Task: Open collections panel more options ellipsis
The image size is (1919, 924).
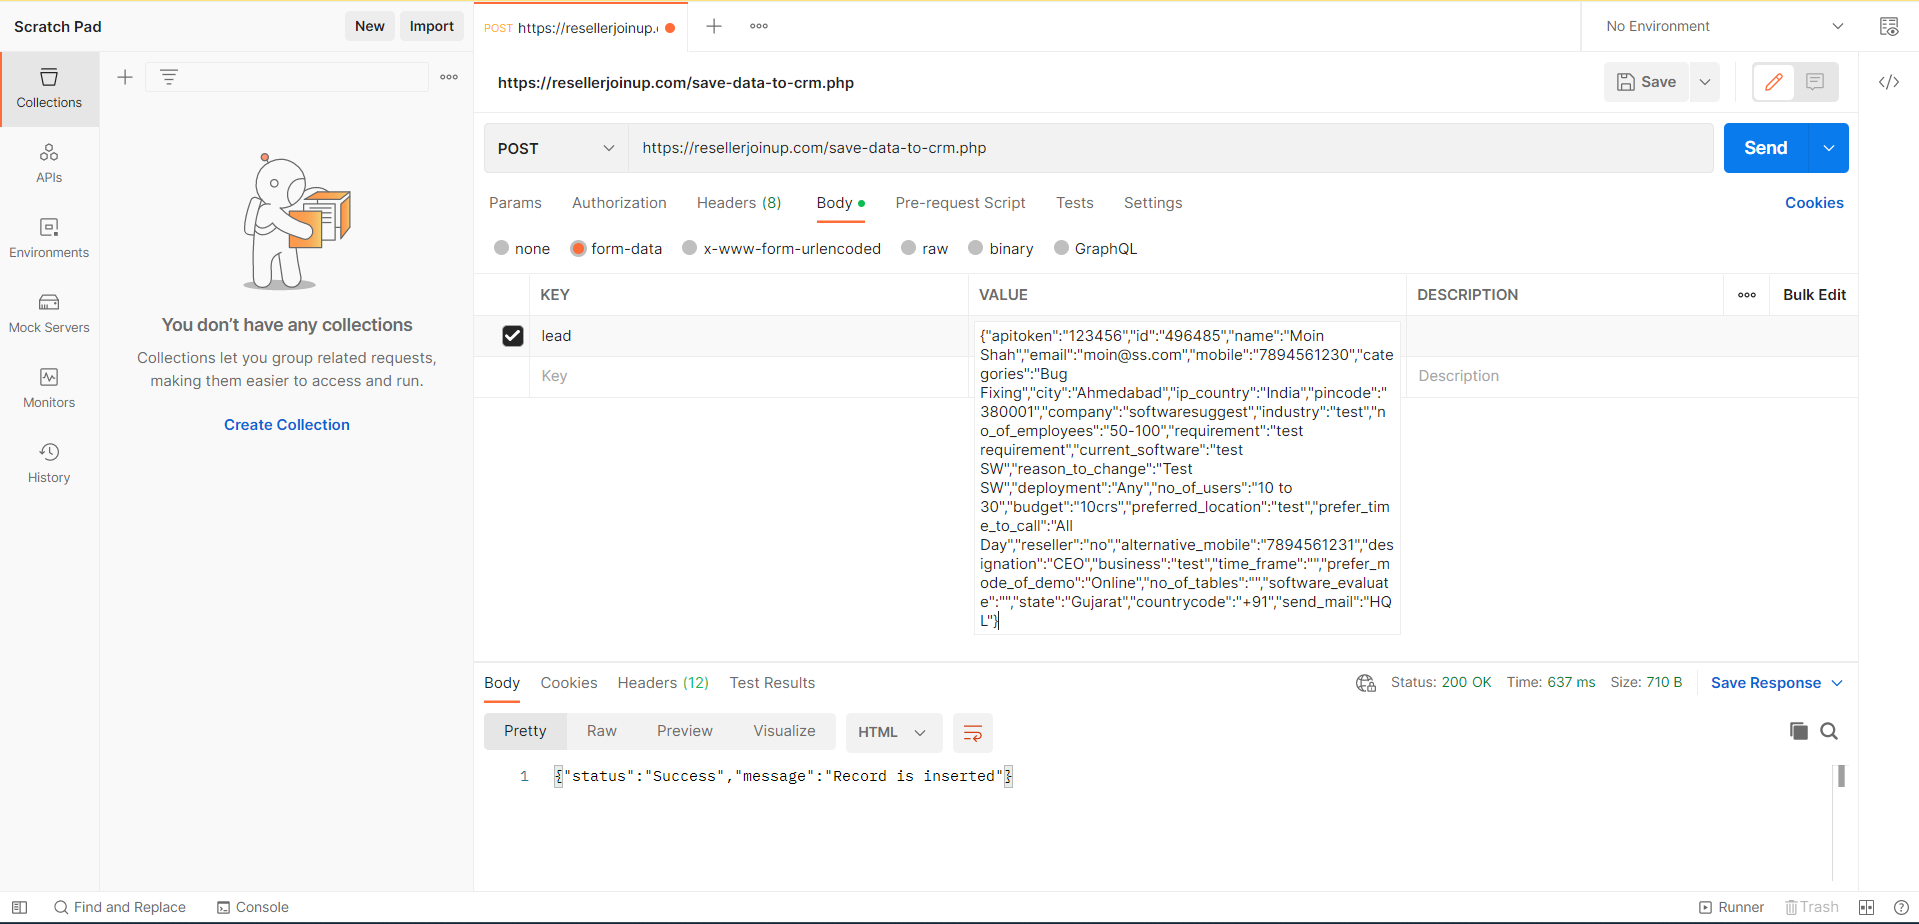Action: 449,77
